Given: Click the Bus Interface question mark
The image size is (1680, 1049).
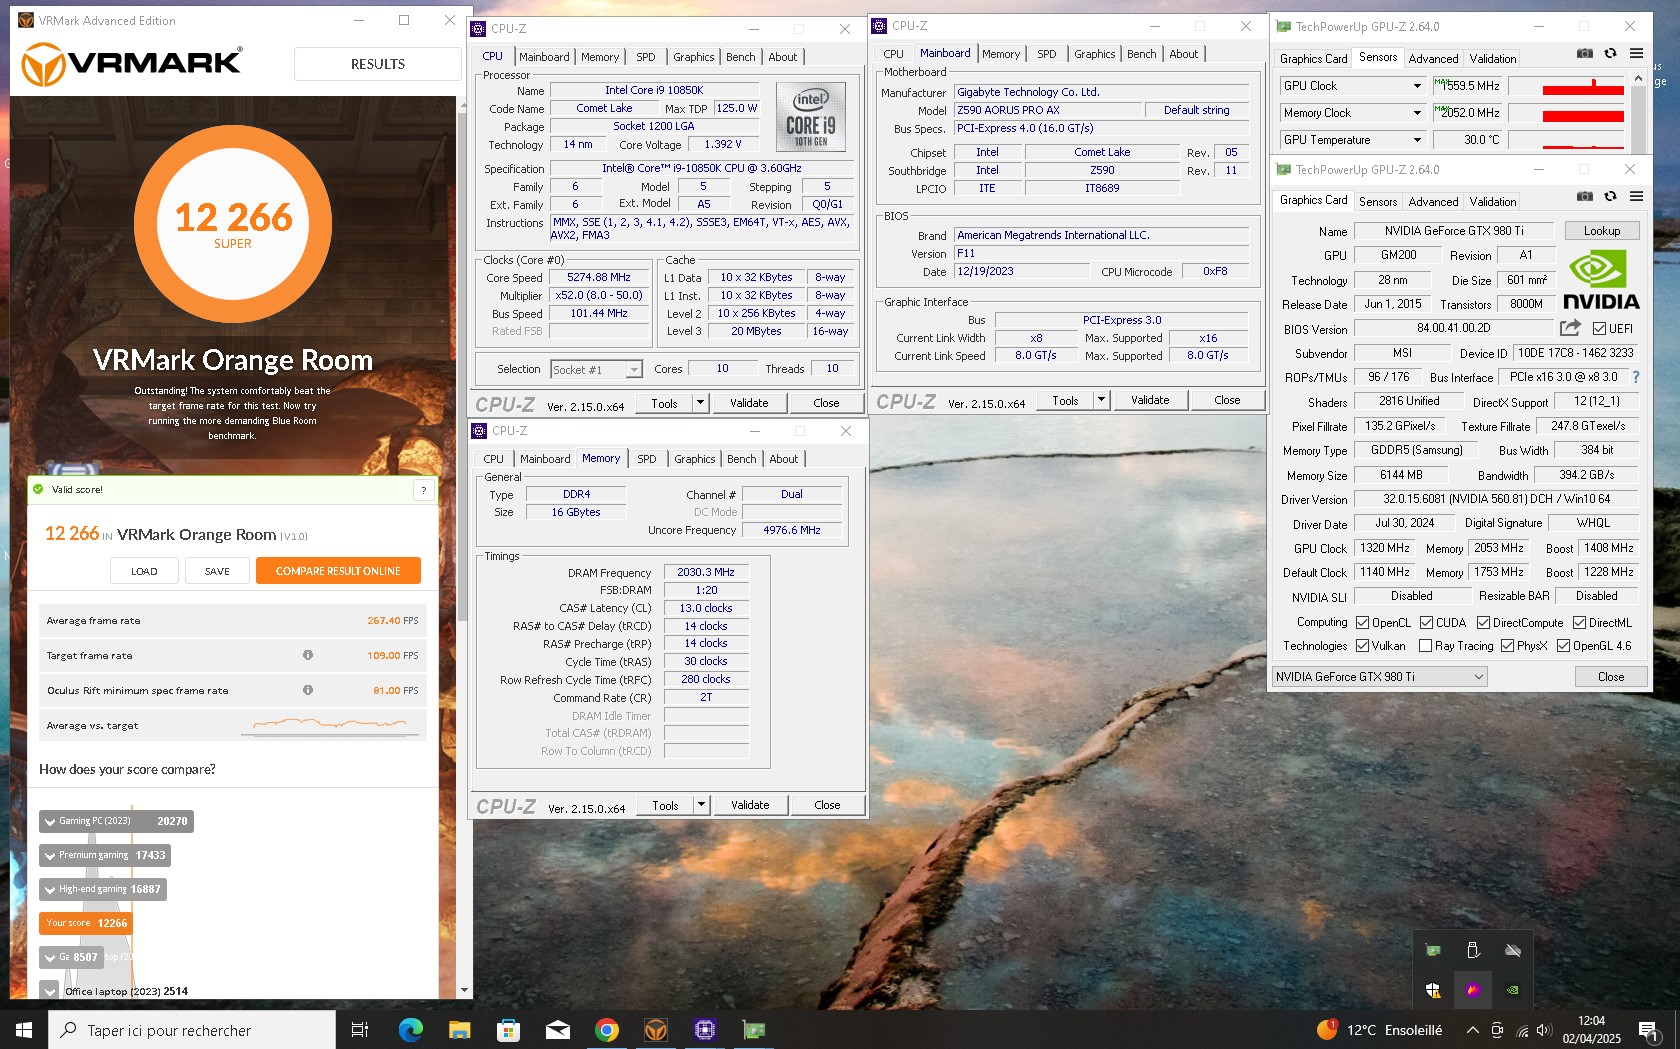Looking at the screenshot, I should (1636, 377).
